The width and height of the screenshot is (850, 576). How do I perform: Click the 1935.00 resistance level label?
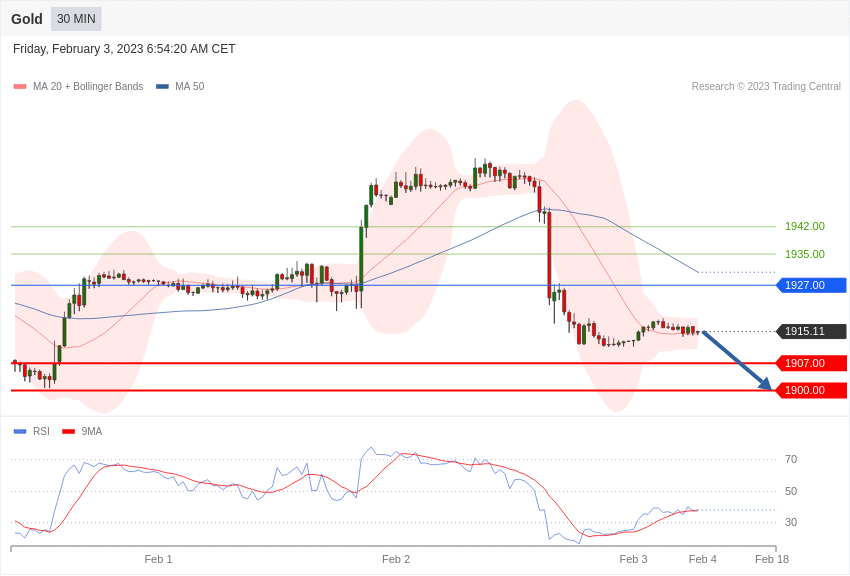click(x=805, y=254)
